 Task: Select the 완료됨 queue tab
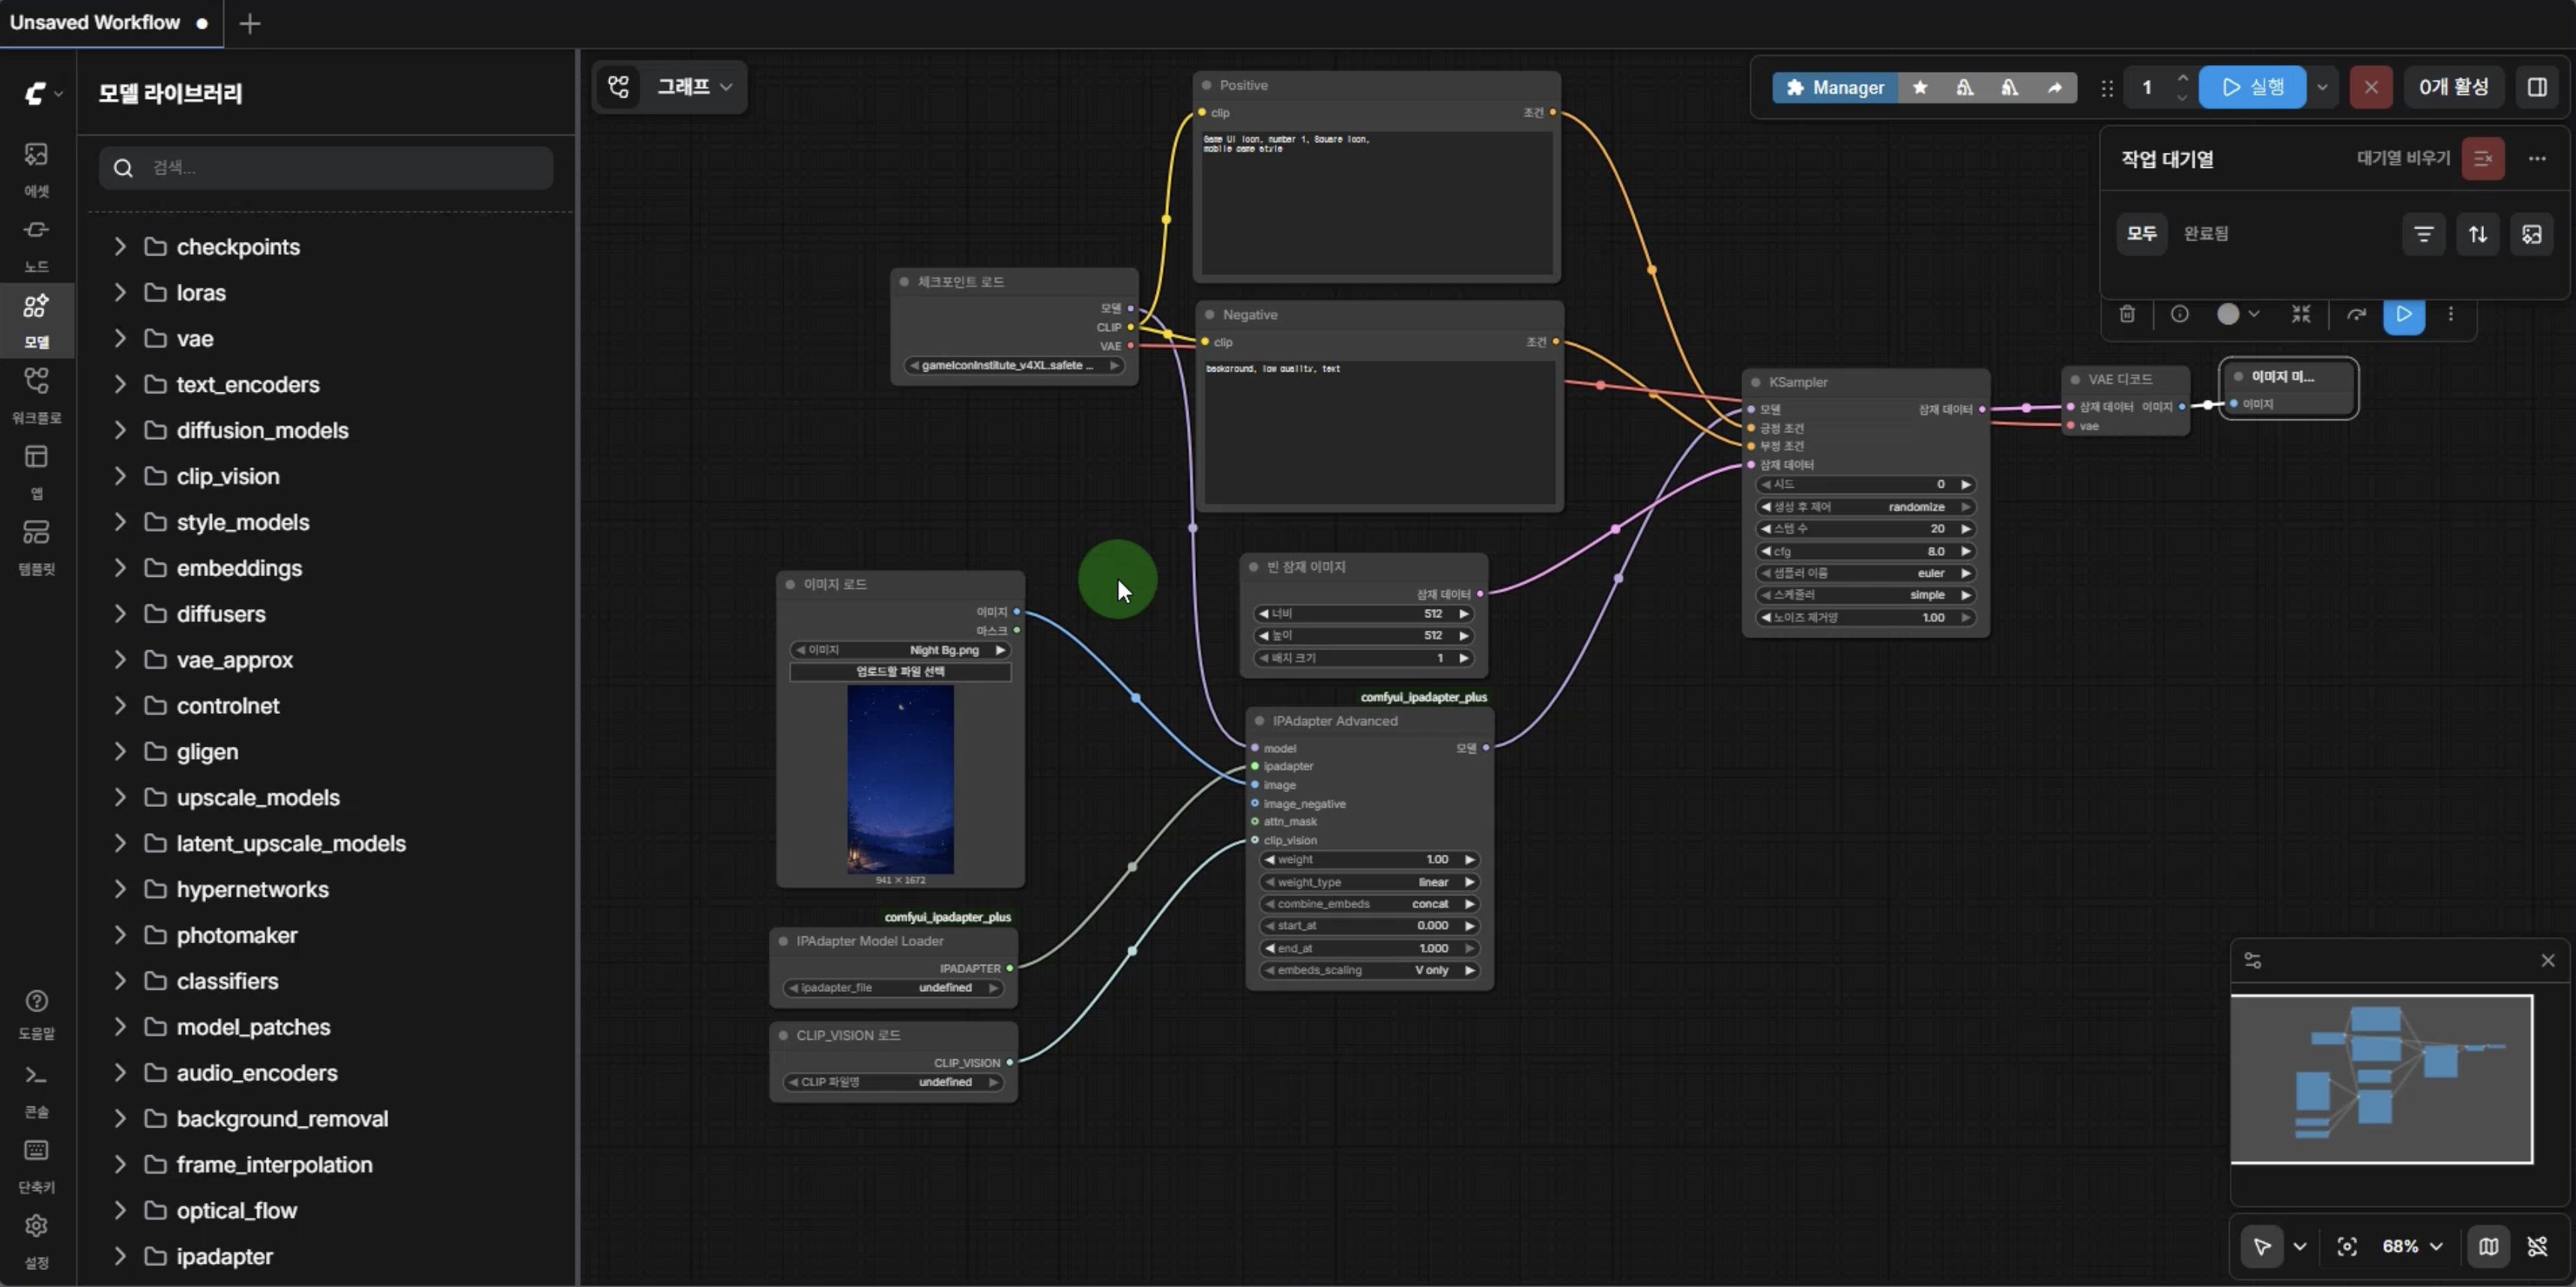(x=2205, y=234)
